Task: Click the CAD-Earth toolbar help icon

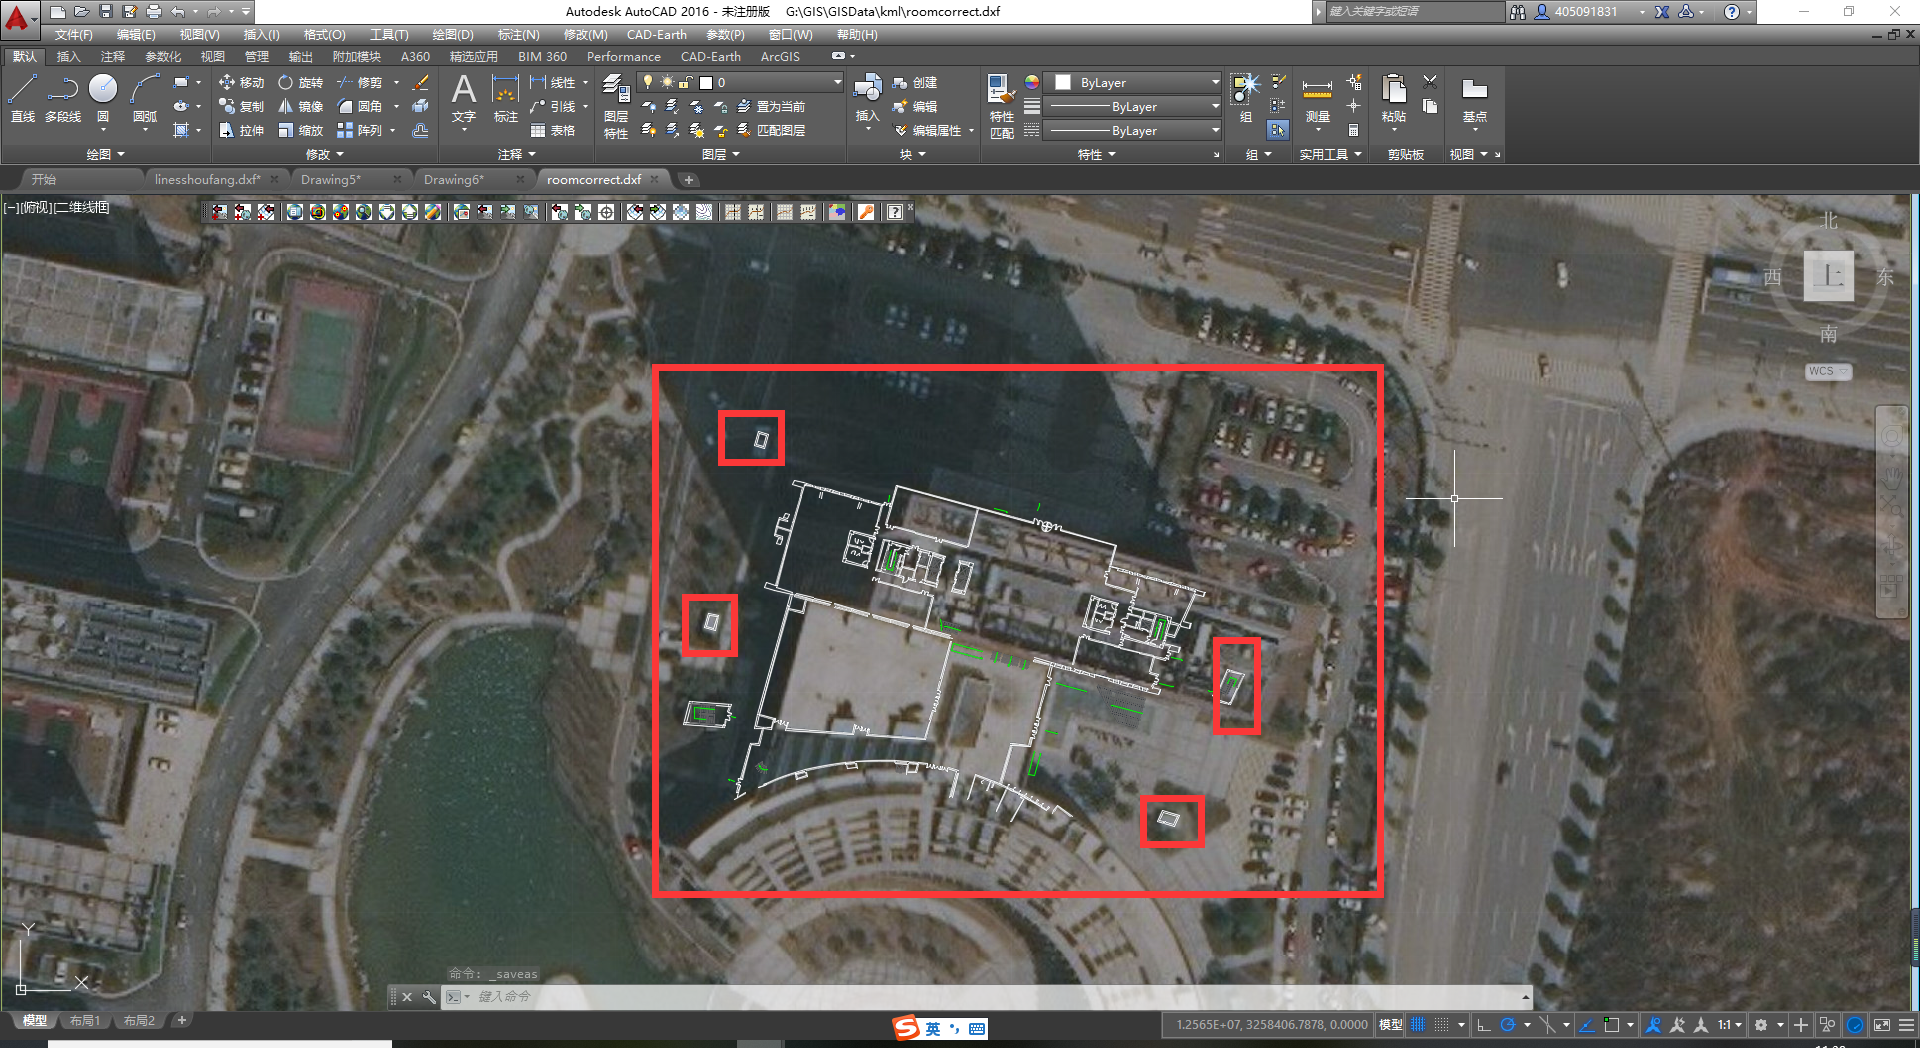Action: (x=895, y=212)
